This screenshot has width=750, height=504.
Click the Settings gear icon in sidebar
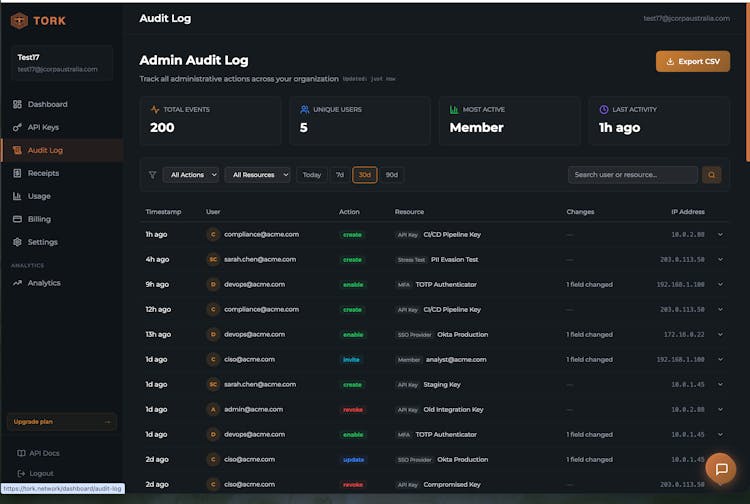click(17, 242)
